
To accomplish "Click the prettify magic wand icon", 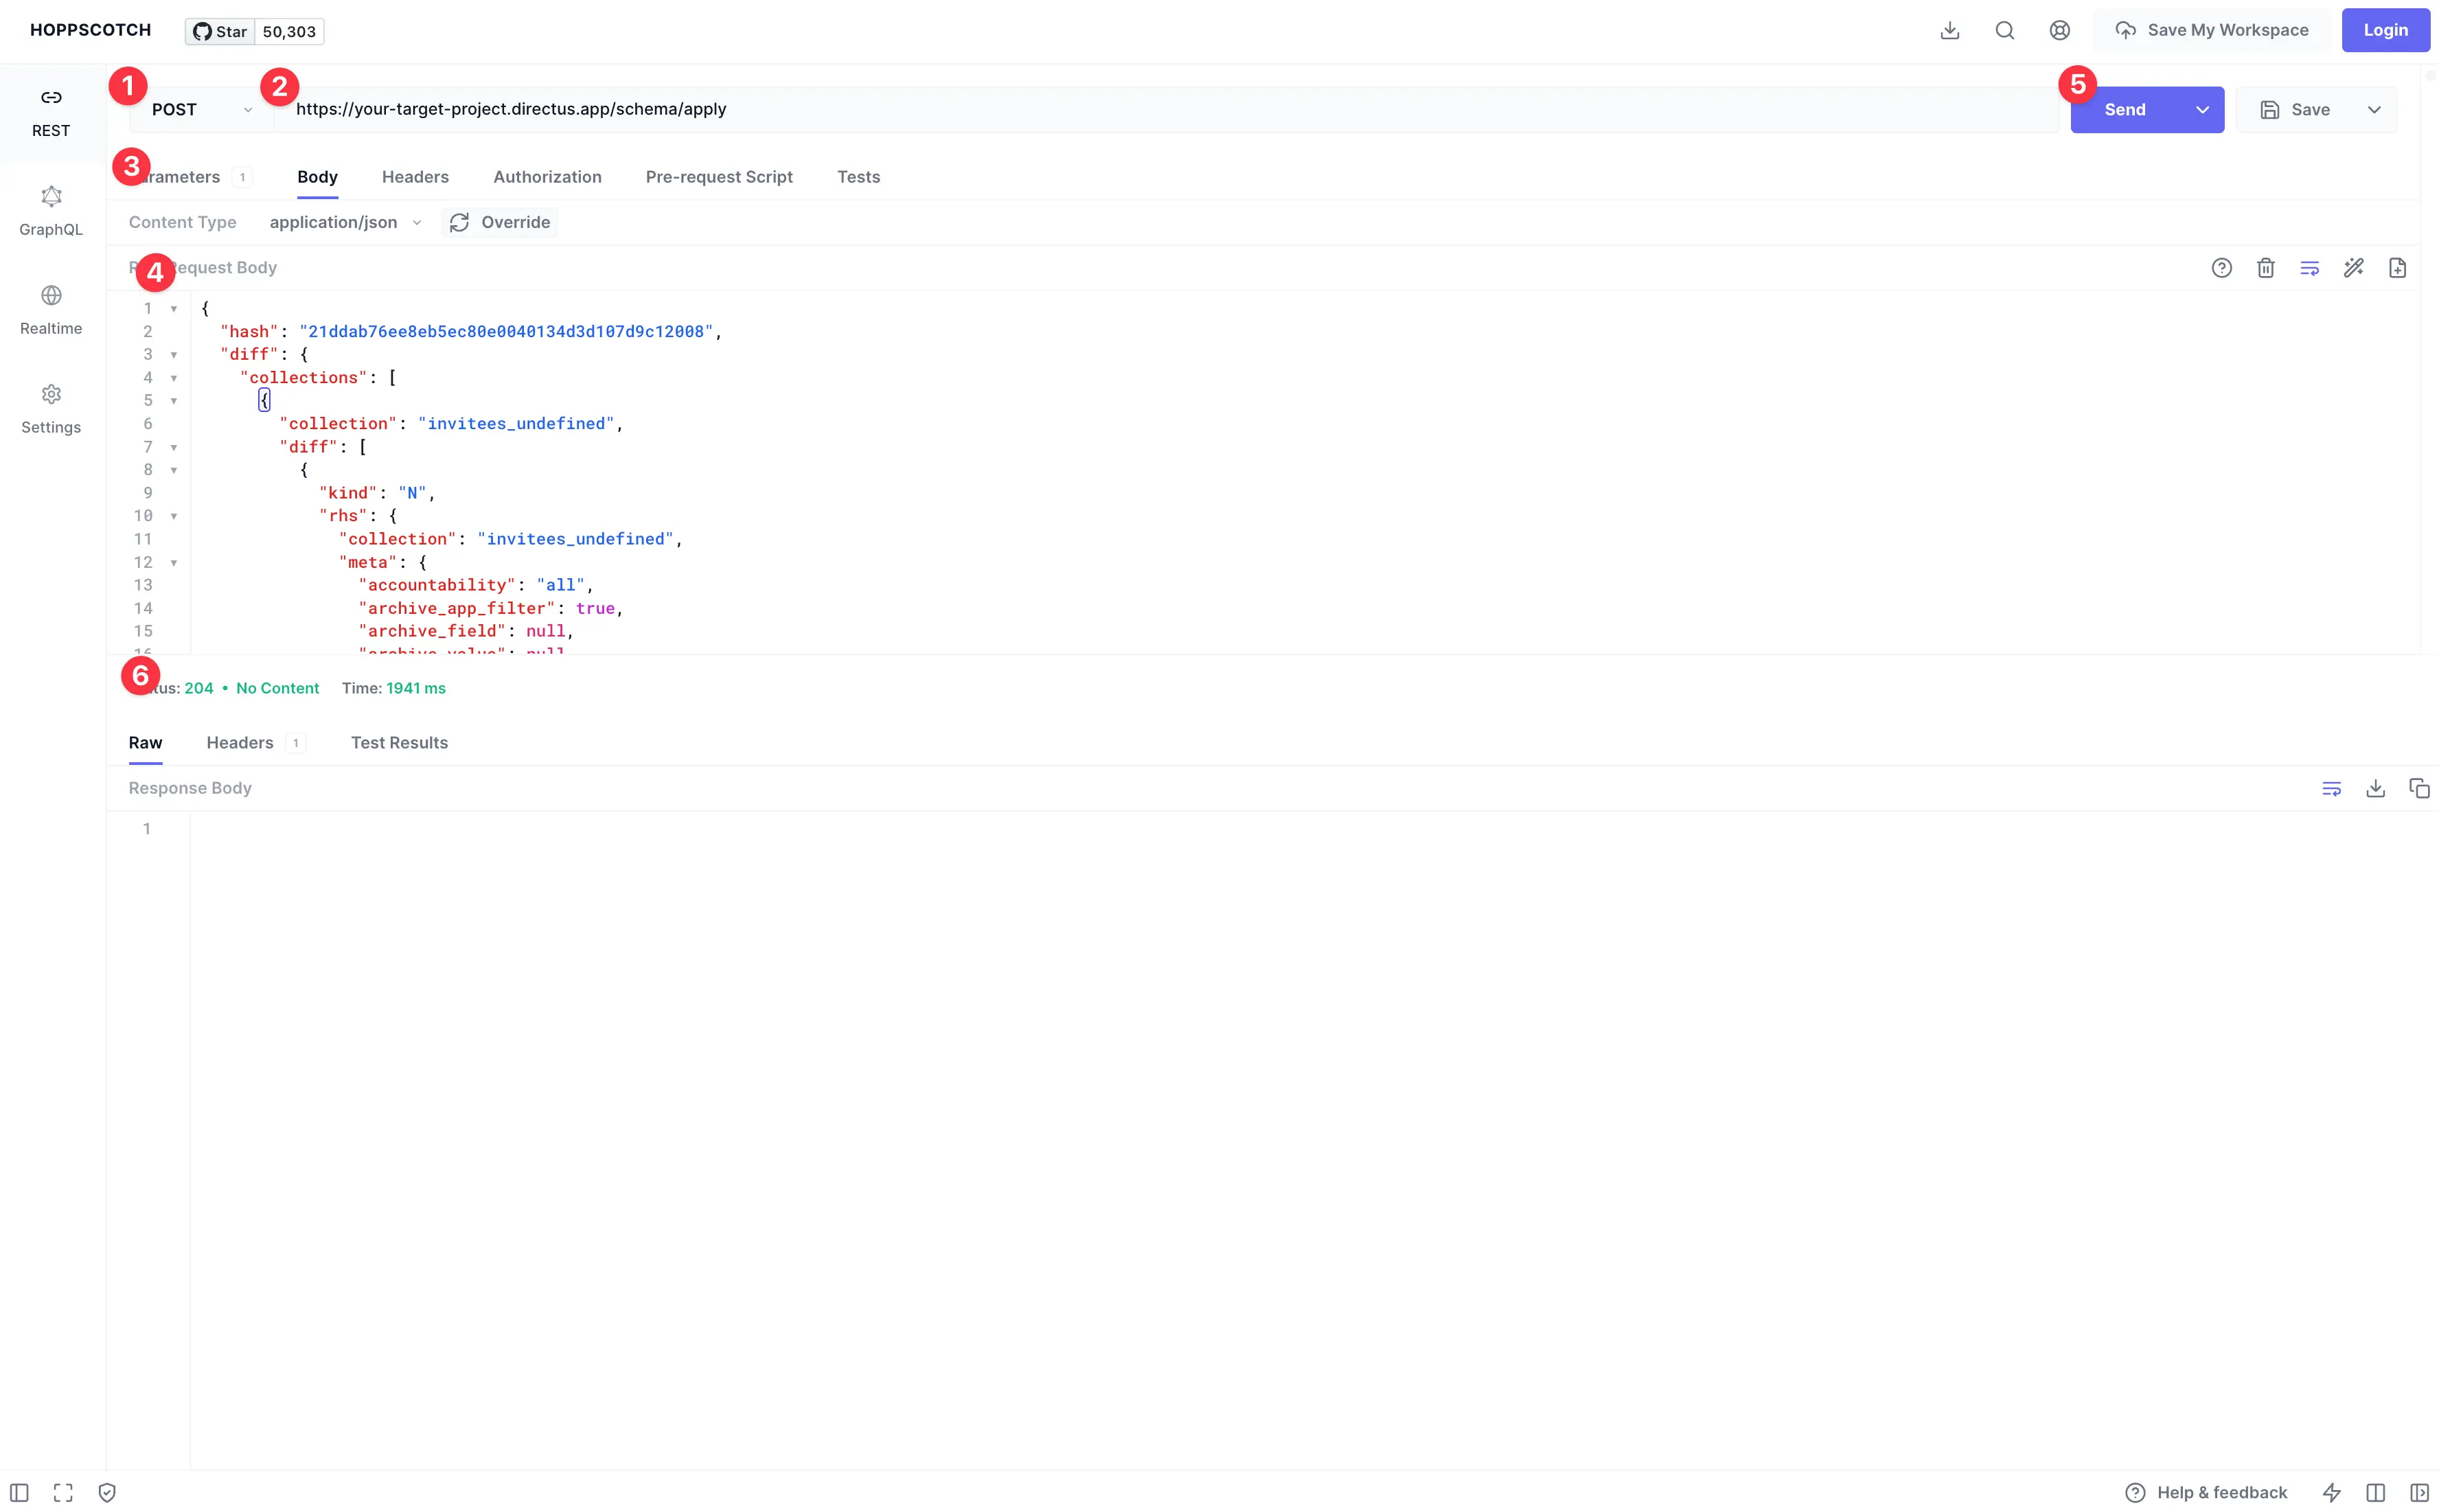I will pyautogui.click(x=2353, y=268).
